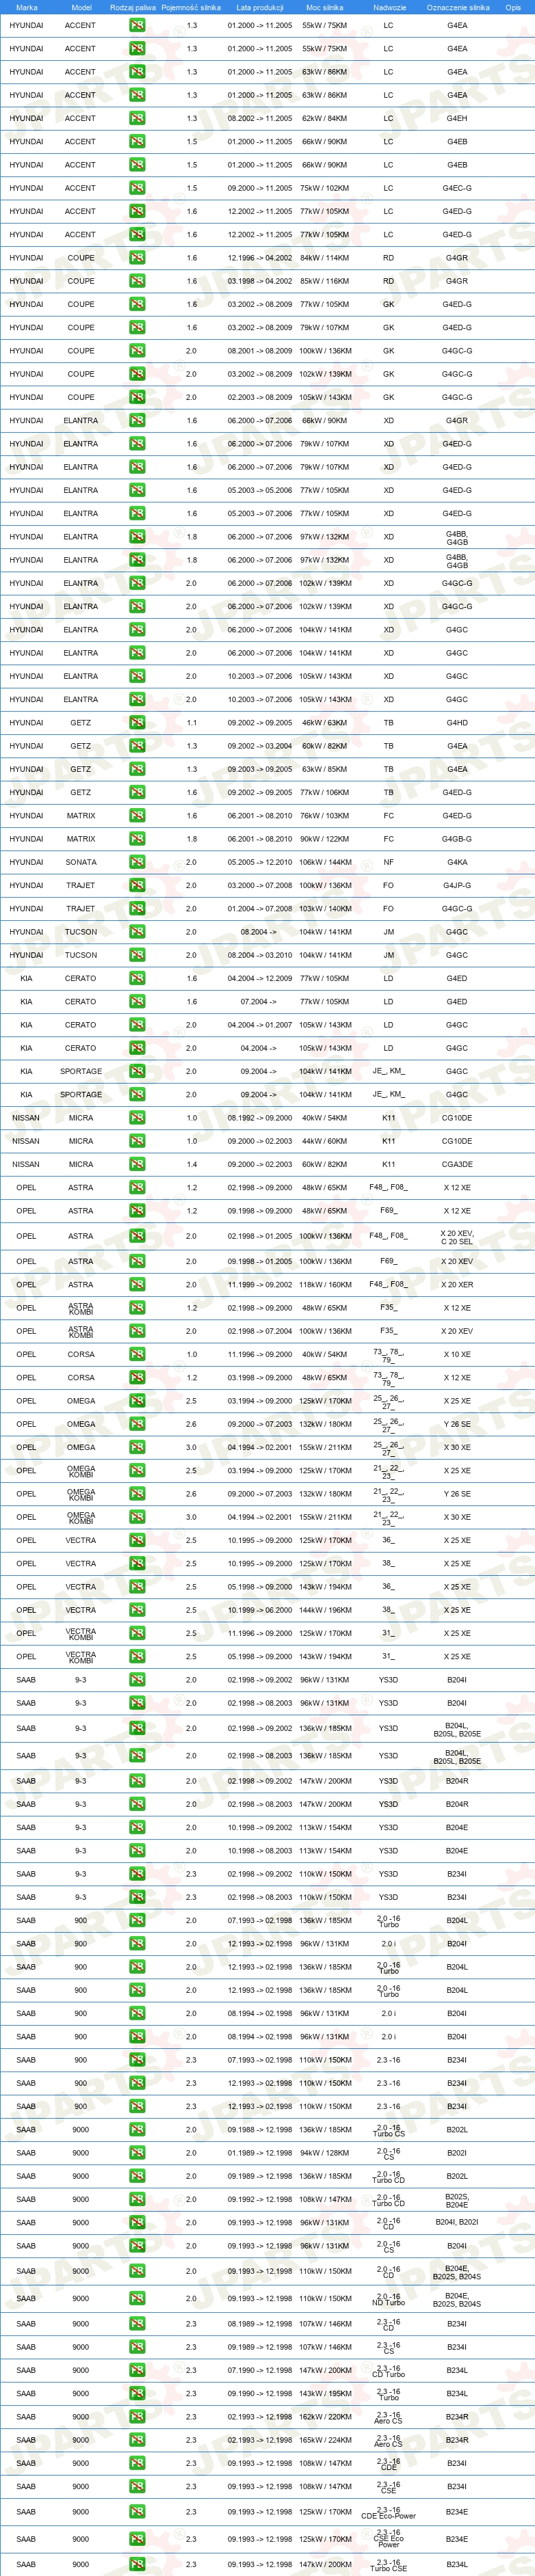This screenshot has height=2576, width=535.
Task: Click fuel icon in SAAB 9000 B202I row
Action: click(x=137, y=2153)
